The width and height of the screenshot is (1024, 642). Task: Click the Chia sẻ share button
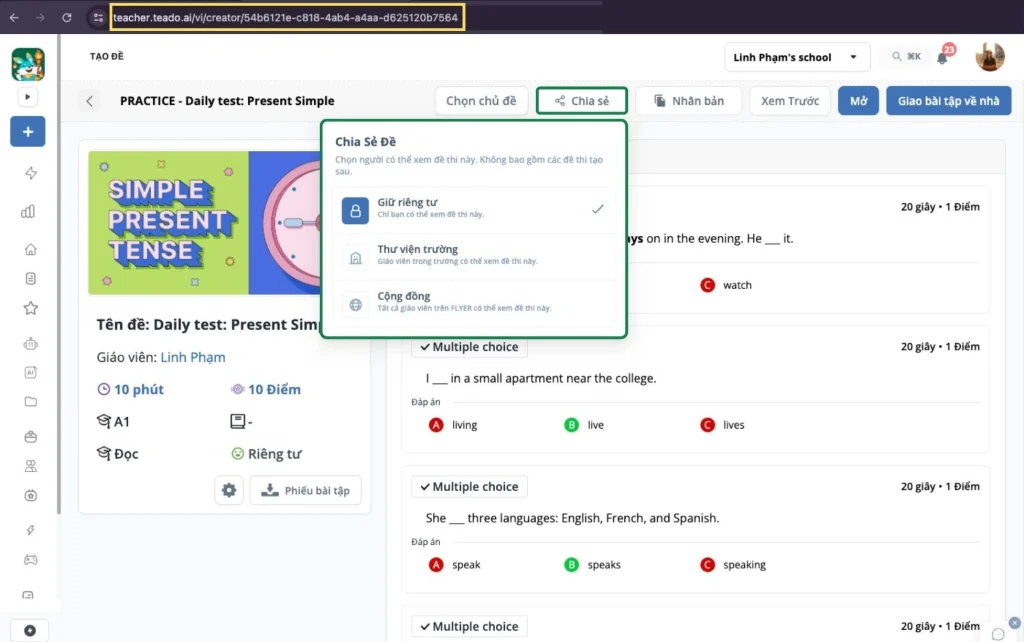point(581,101)
